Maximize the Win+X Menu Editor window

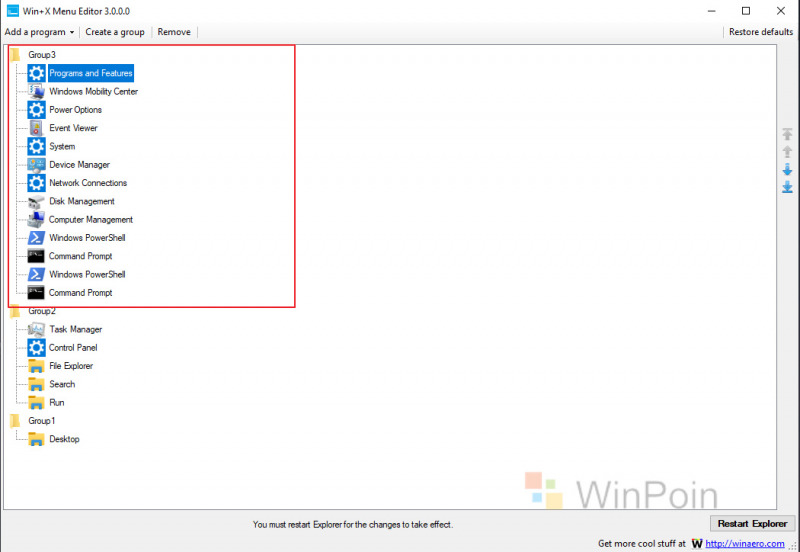point(746,11)
